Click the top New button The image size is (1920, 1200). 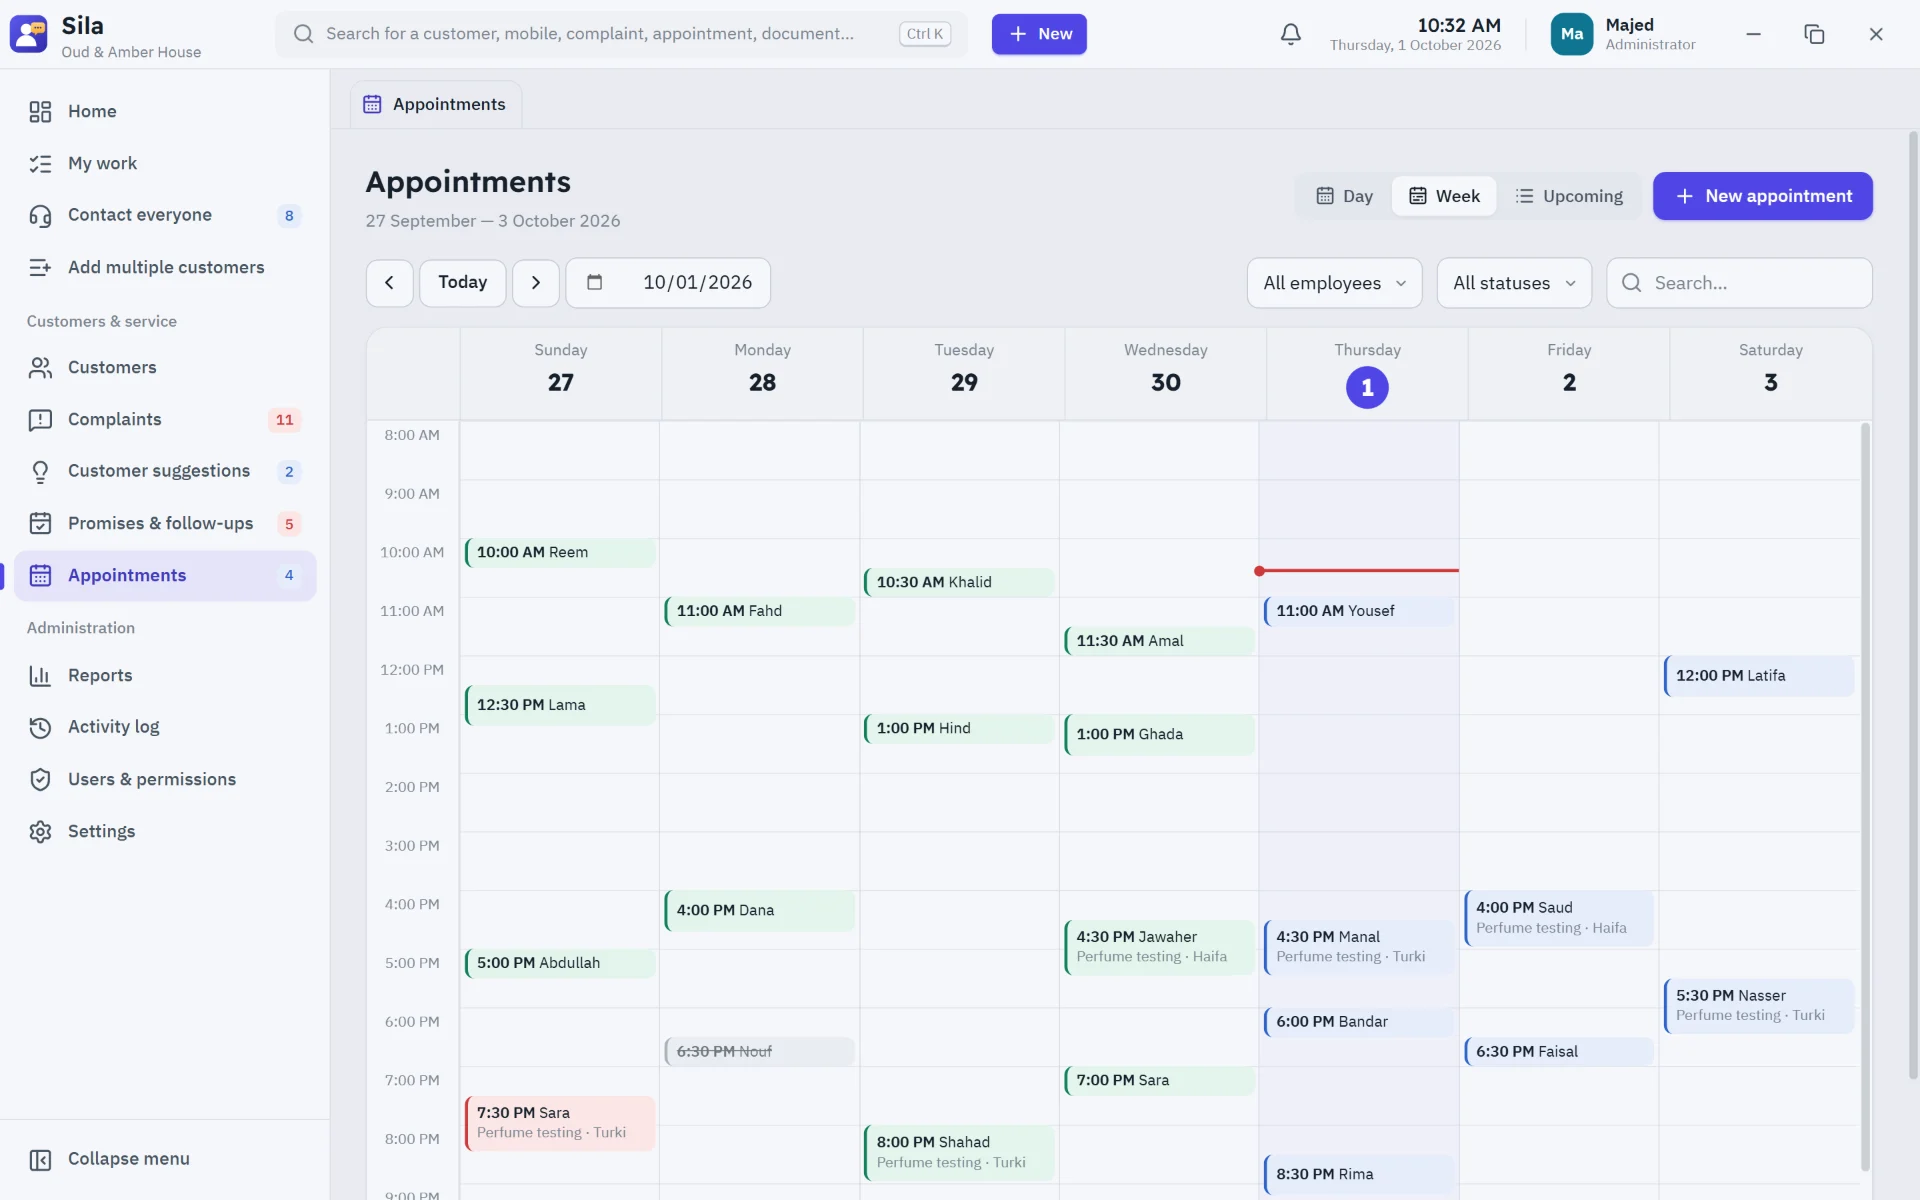pos(1039,34)
